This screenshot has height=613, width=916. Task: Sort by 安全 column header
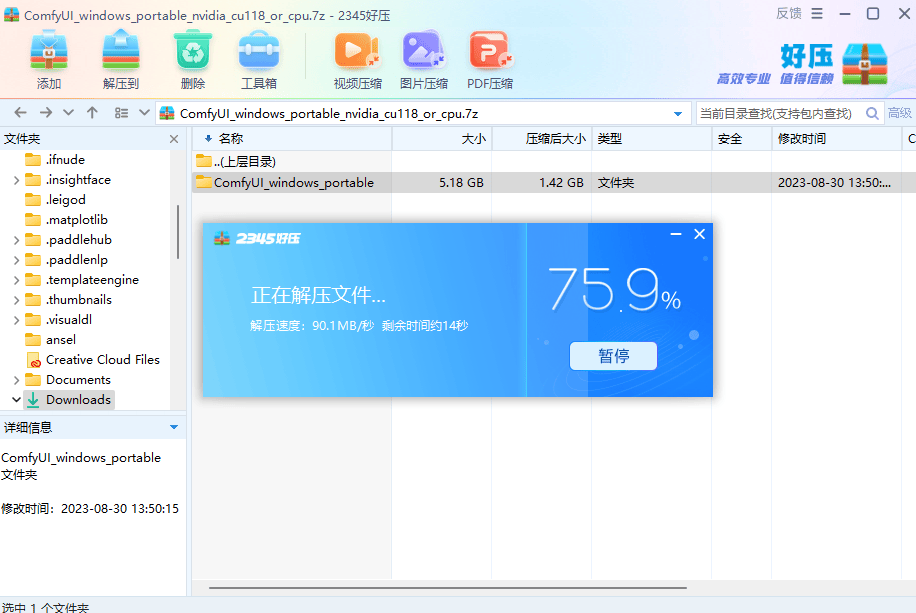point(742,139)
